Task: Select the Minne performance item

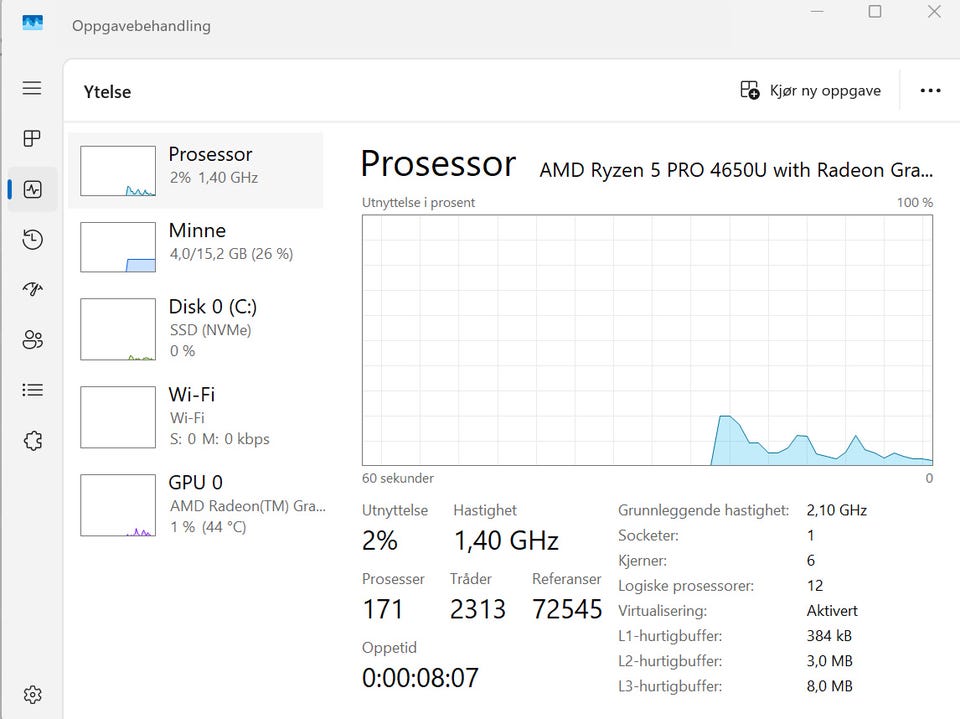Action: pos(196,247)
